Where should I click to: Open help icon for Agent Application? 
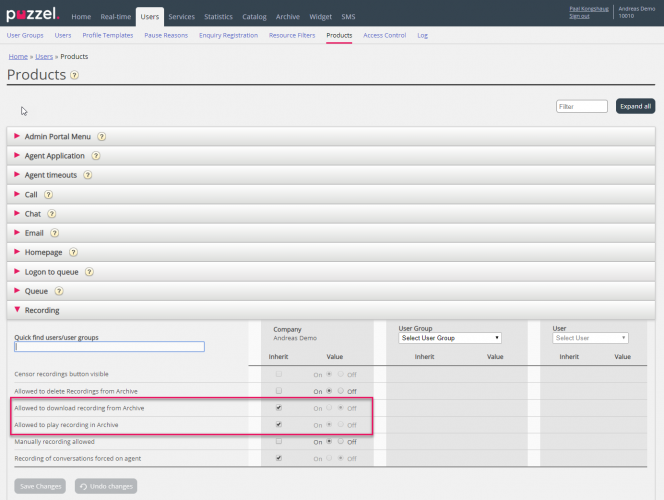tap(96, 156)
